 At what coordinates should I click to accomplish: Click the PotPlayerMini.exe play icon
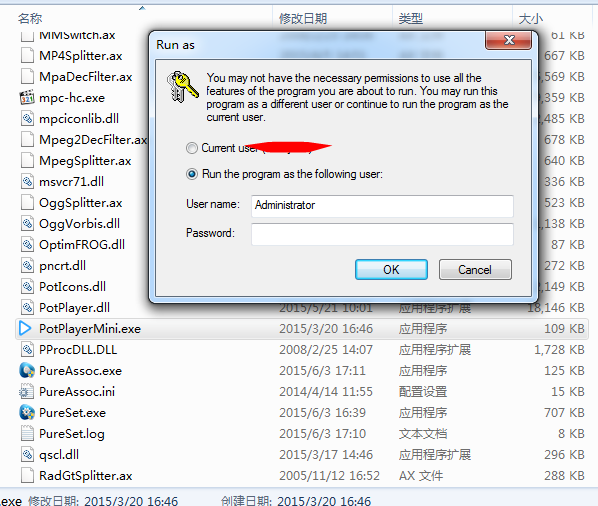tap(25, 328)
